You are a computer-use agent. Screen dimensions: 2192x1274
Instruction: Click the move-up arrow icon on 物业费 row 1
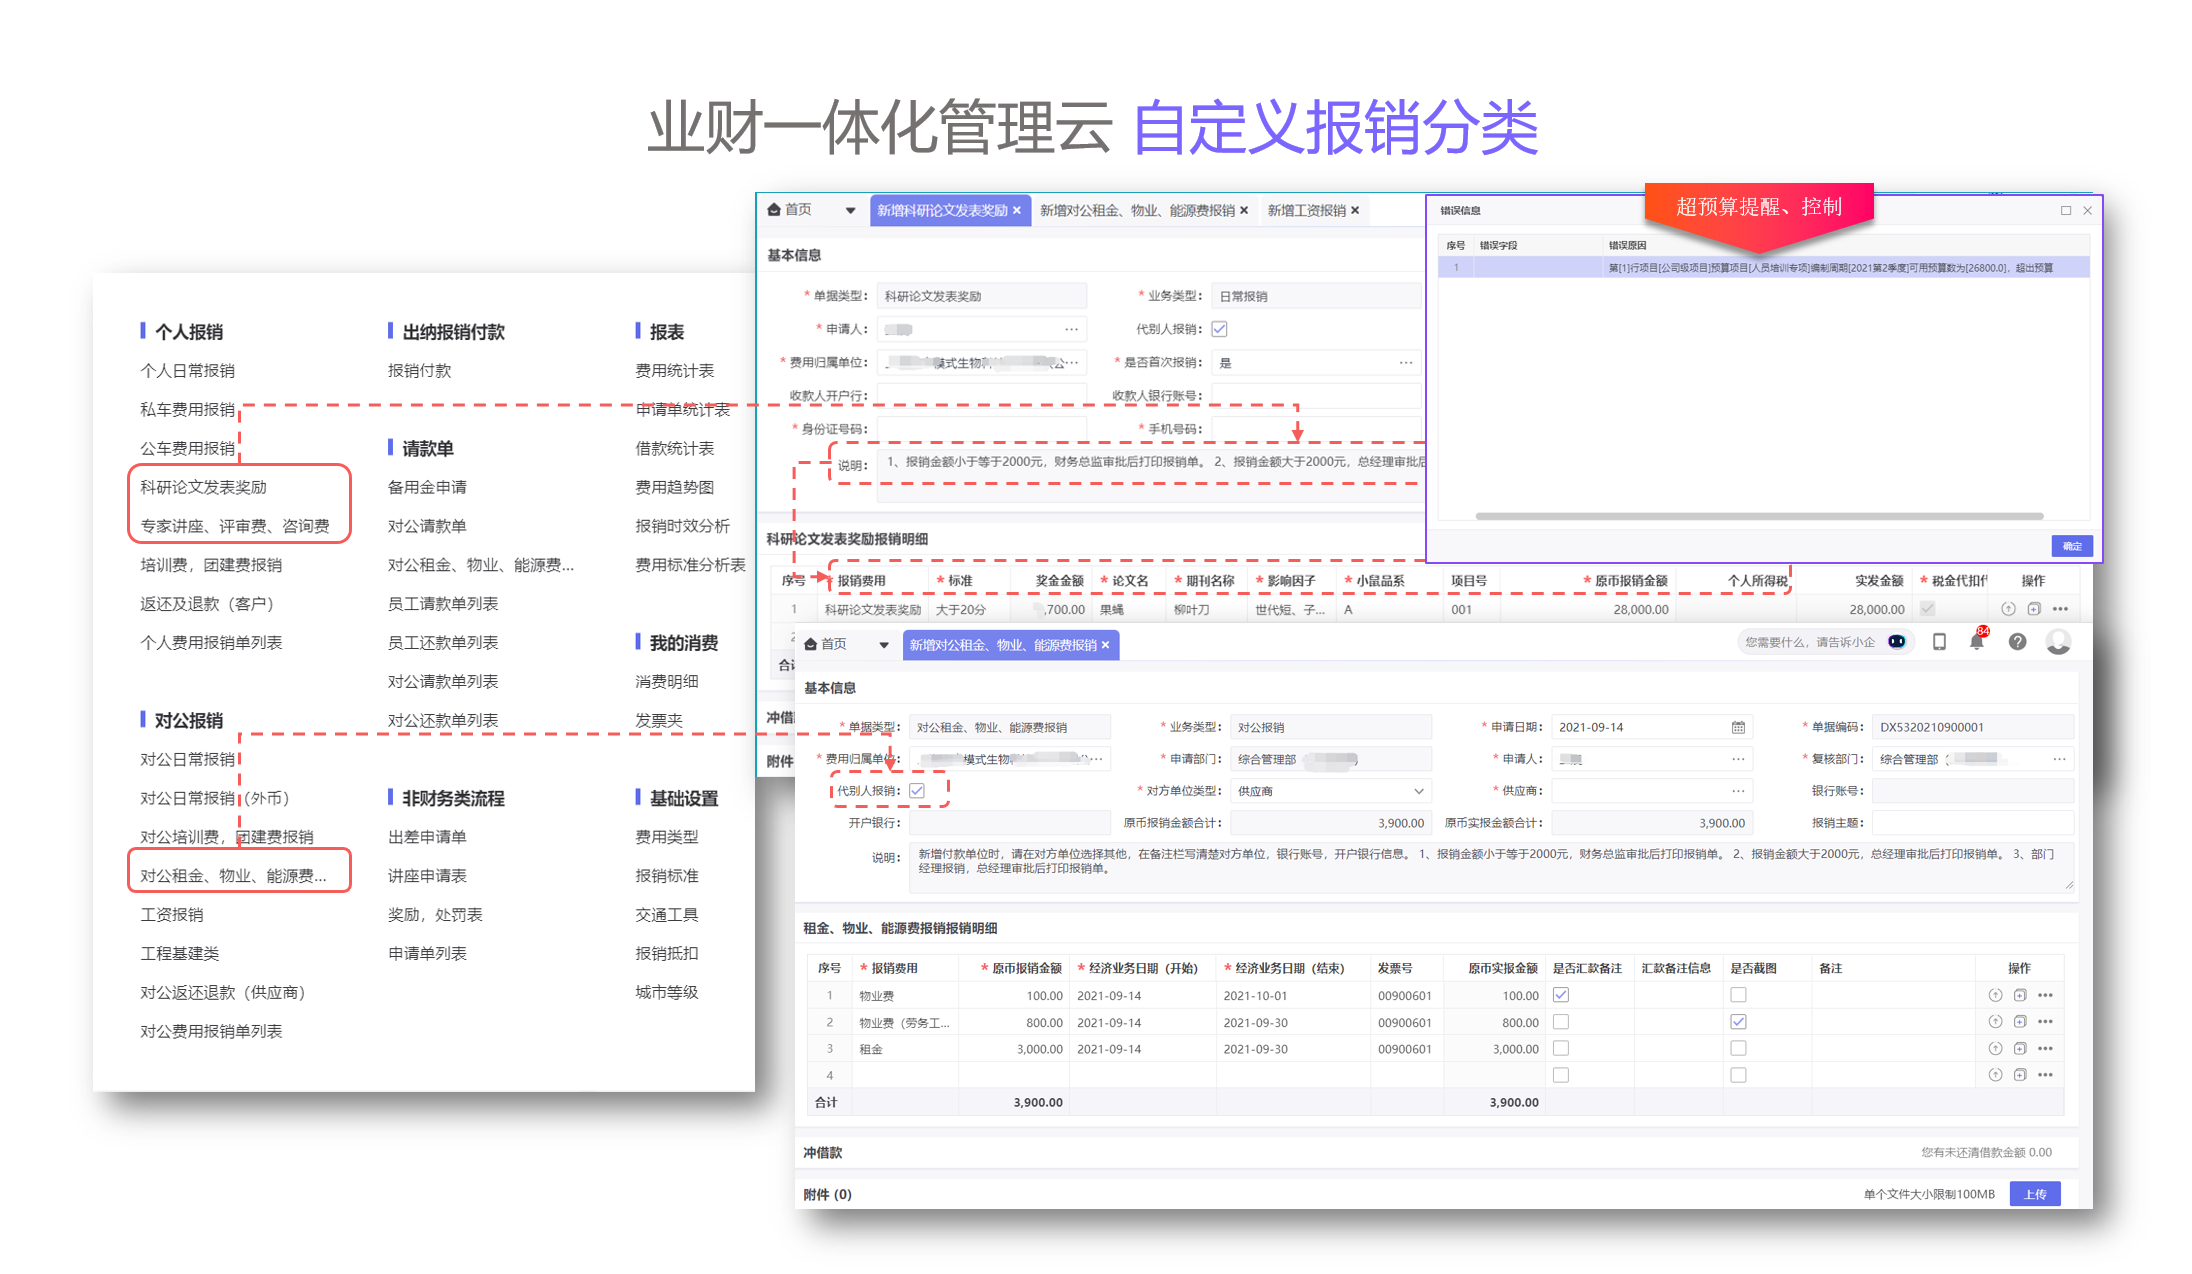[1995, 995]
